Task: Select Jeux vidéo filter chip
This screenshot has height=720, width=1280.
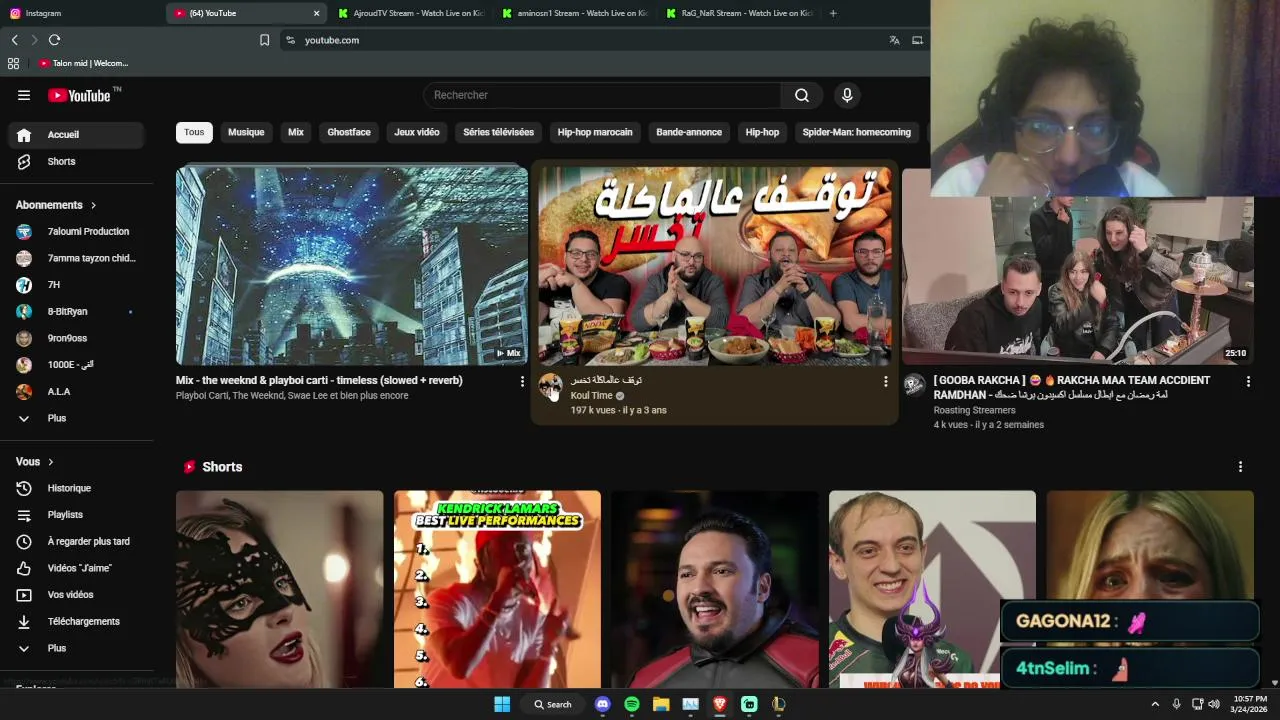Action: point(417,132)
